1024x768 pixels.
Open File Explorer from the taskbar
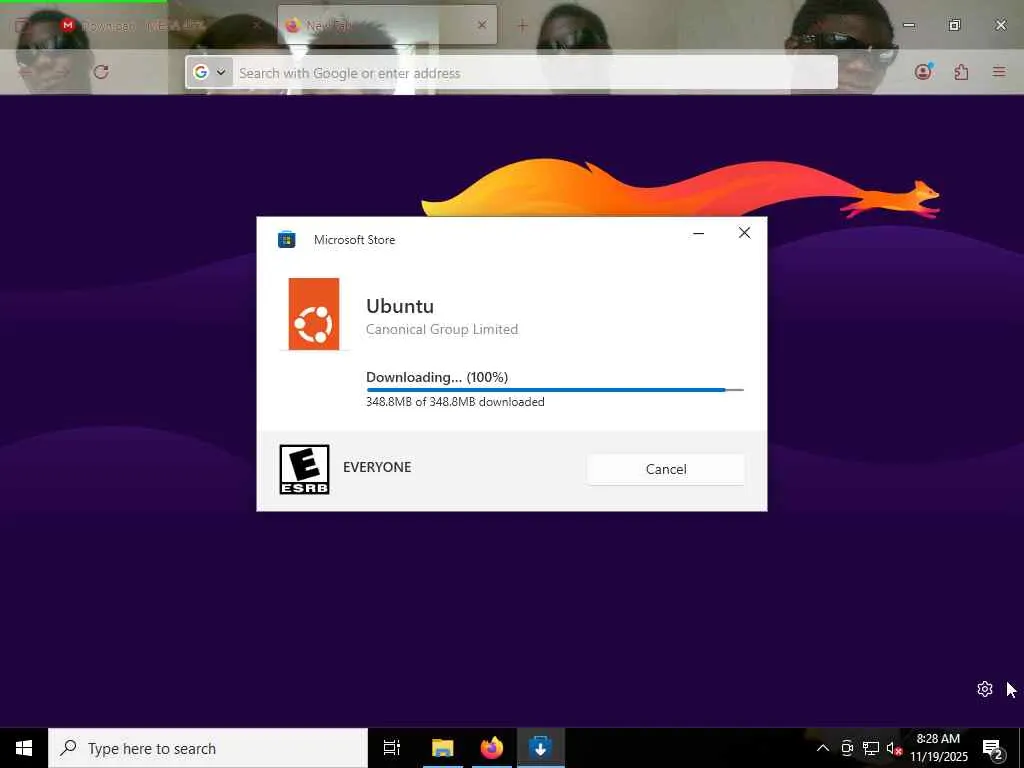[442, 748]
